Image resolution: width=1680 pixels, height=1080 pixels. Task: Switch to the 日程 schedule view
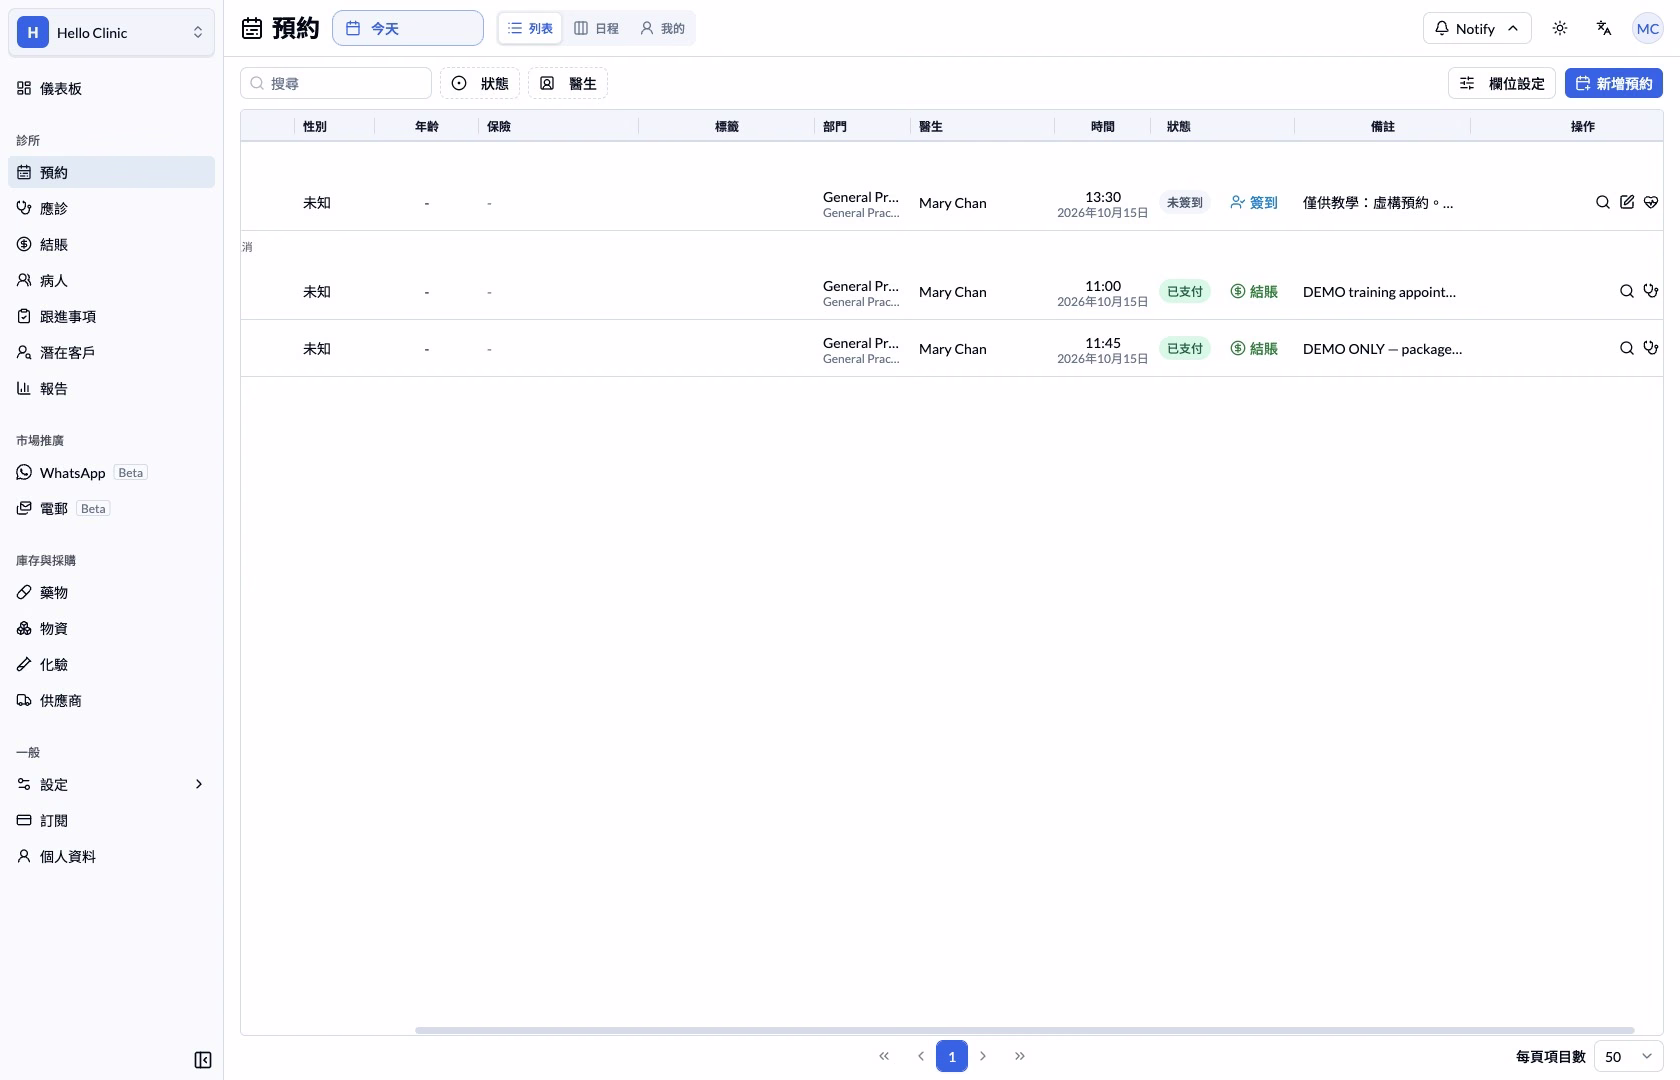[x=596, y=28]
